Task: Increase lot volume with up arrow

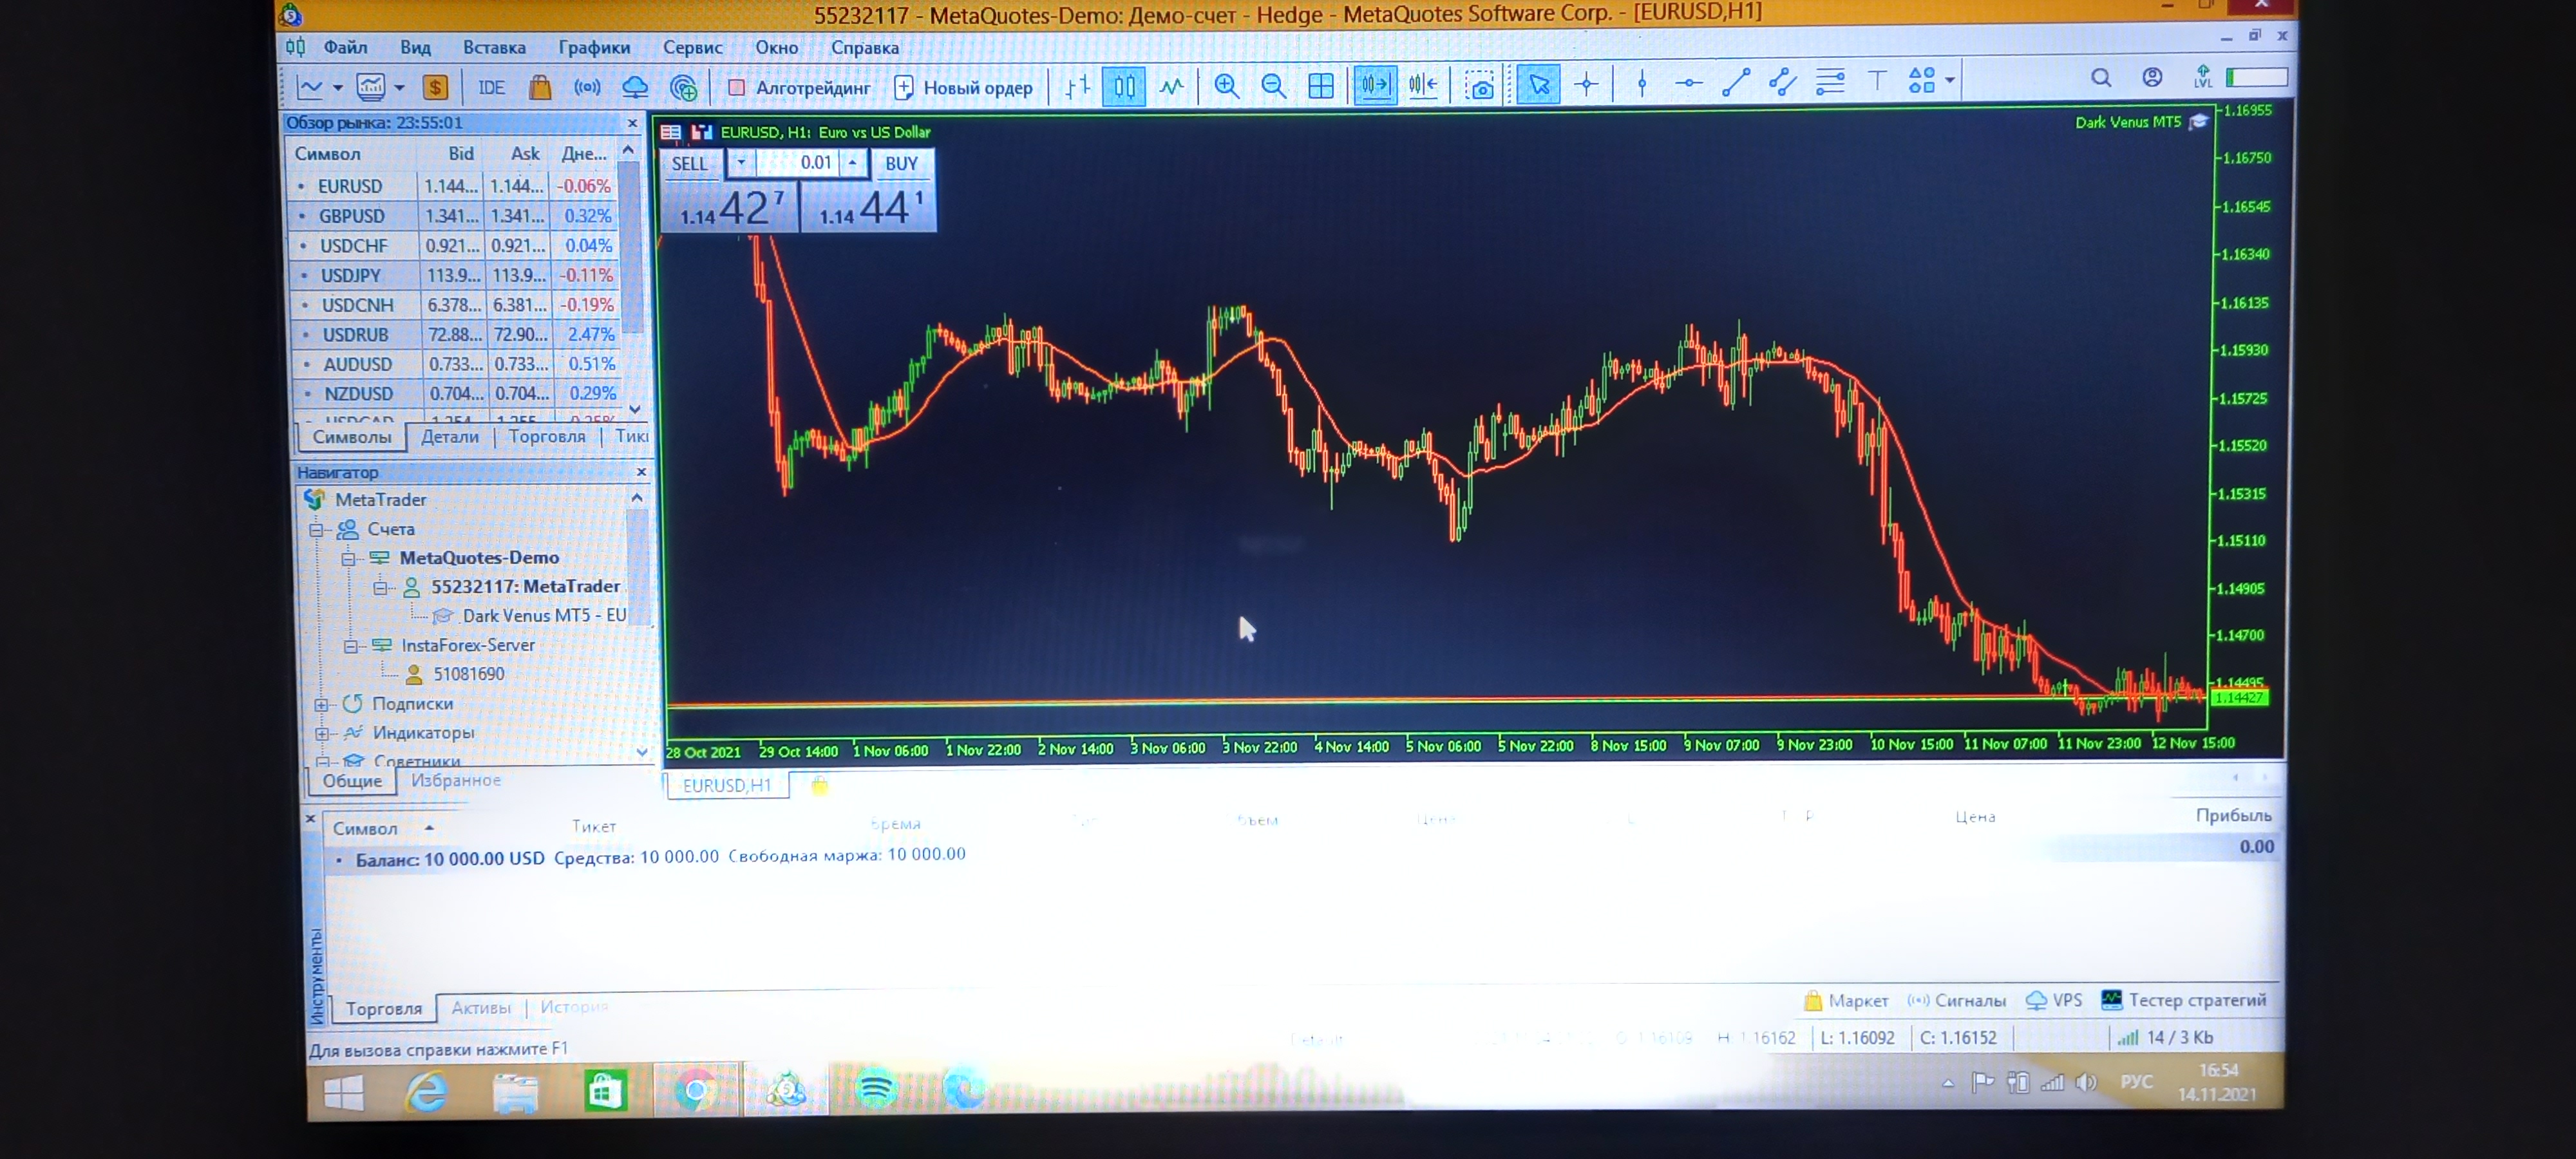Action: pos(853,162)
